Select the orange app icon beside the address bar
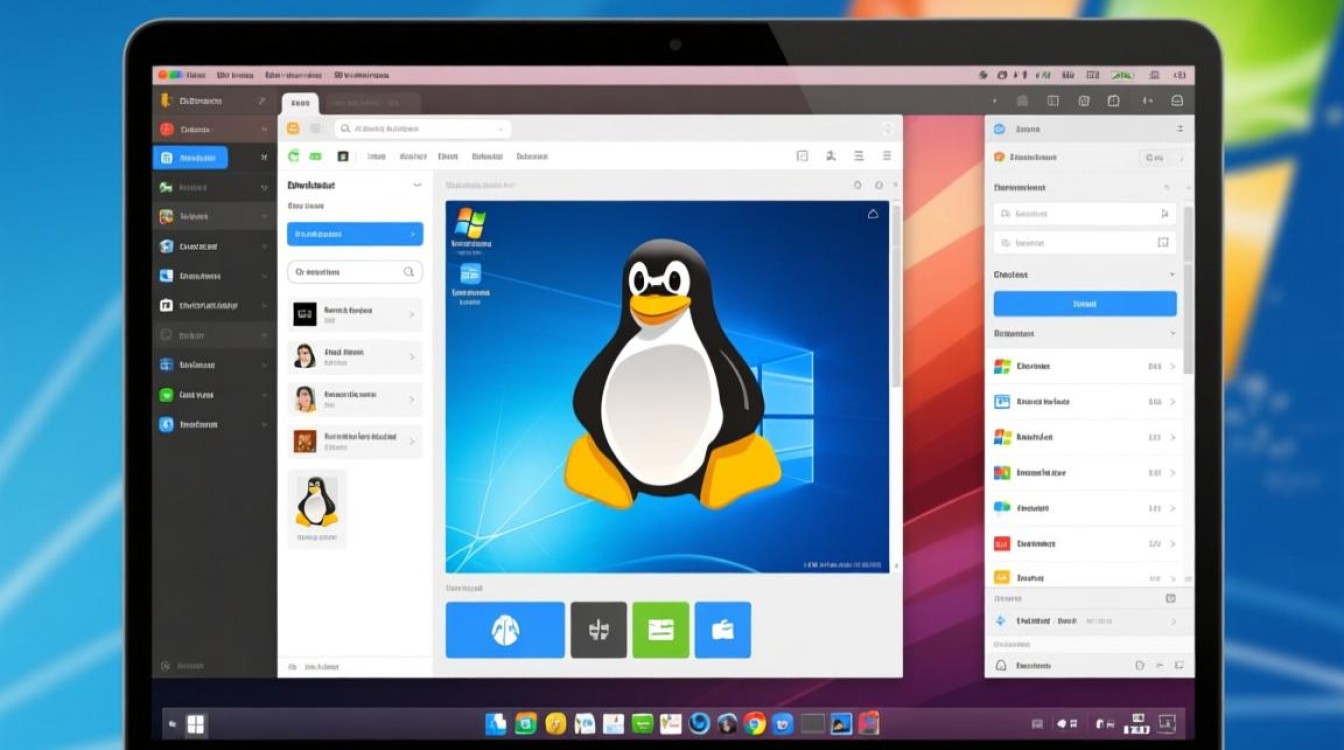Image resolution: width=1344 pixels, height=750 pixels. 293,128
